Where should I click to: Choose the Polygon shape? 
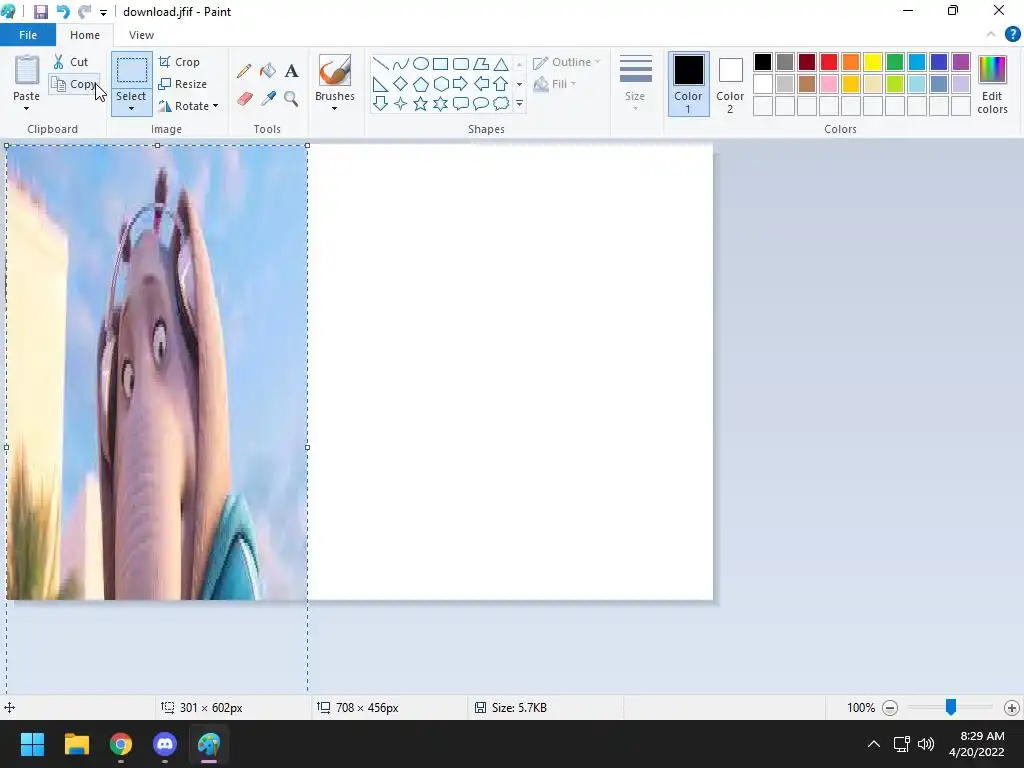click(x=481, y=63)
